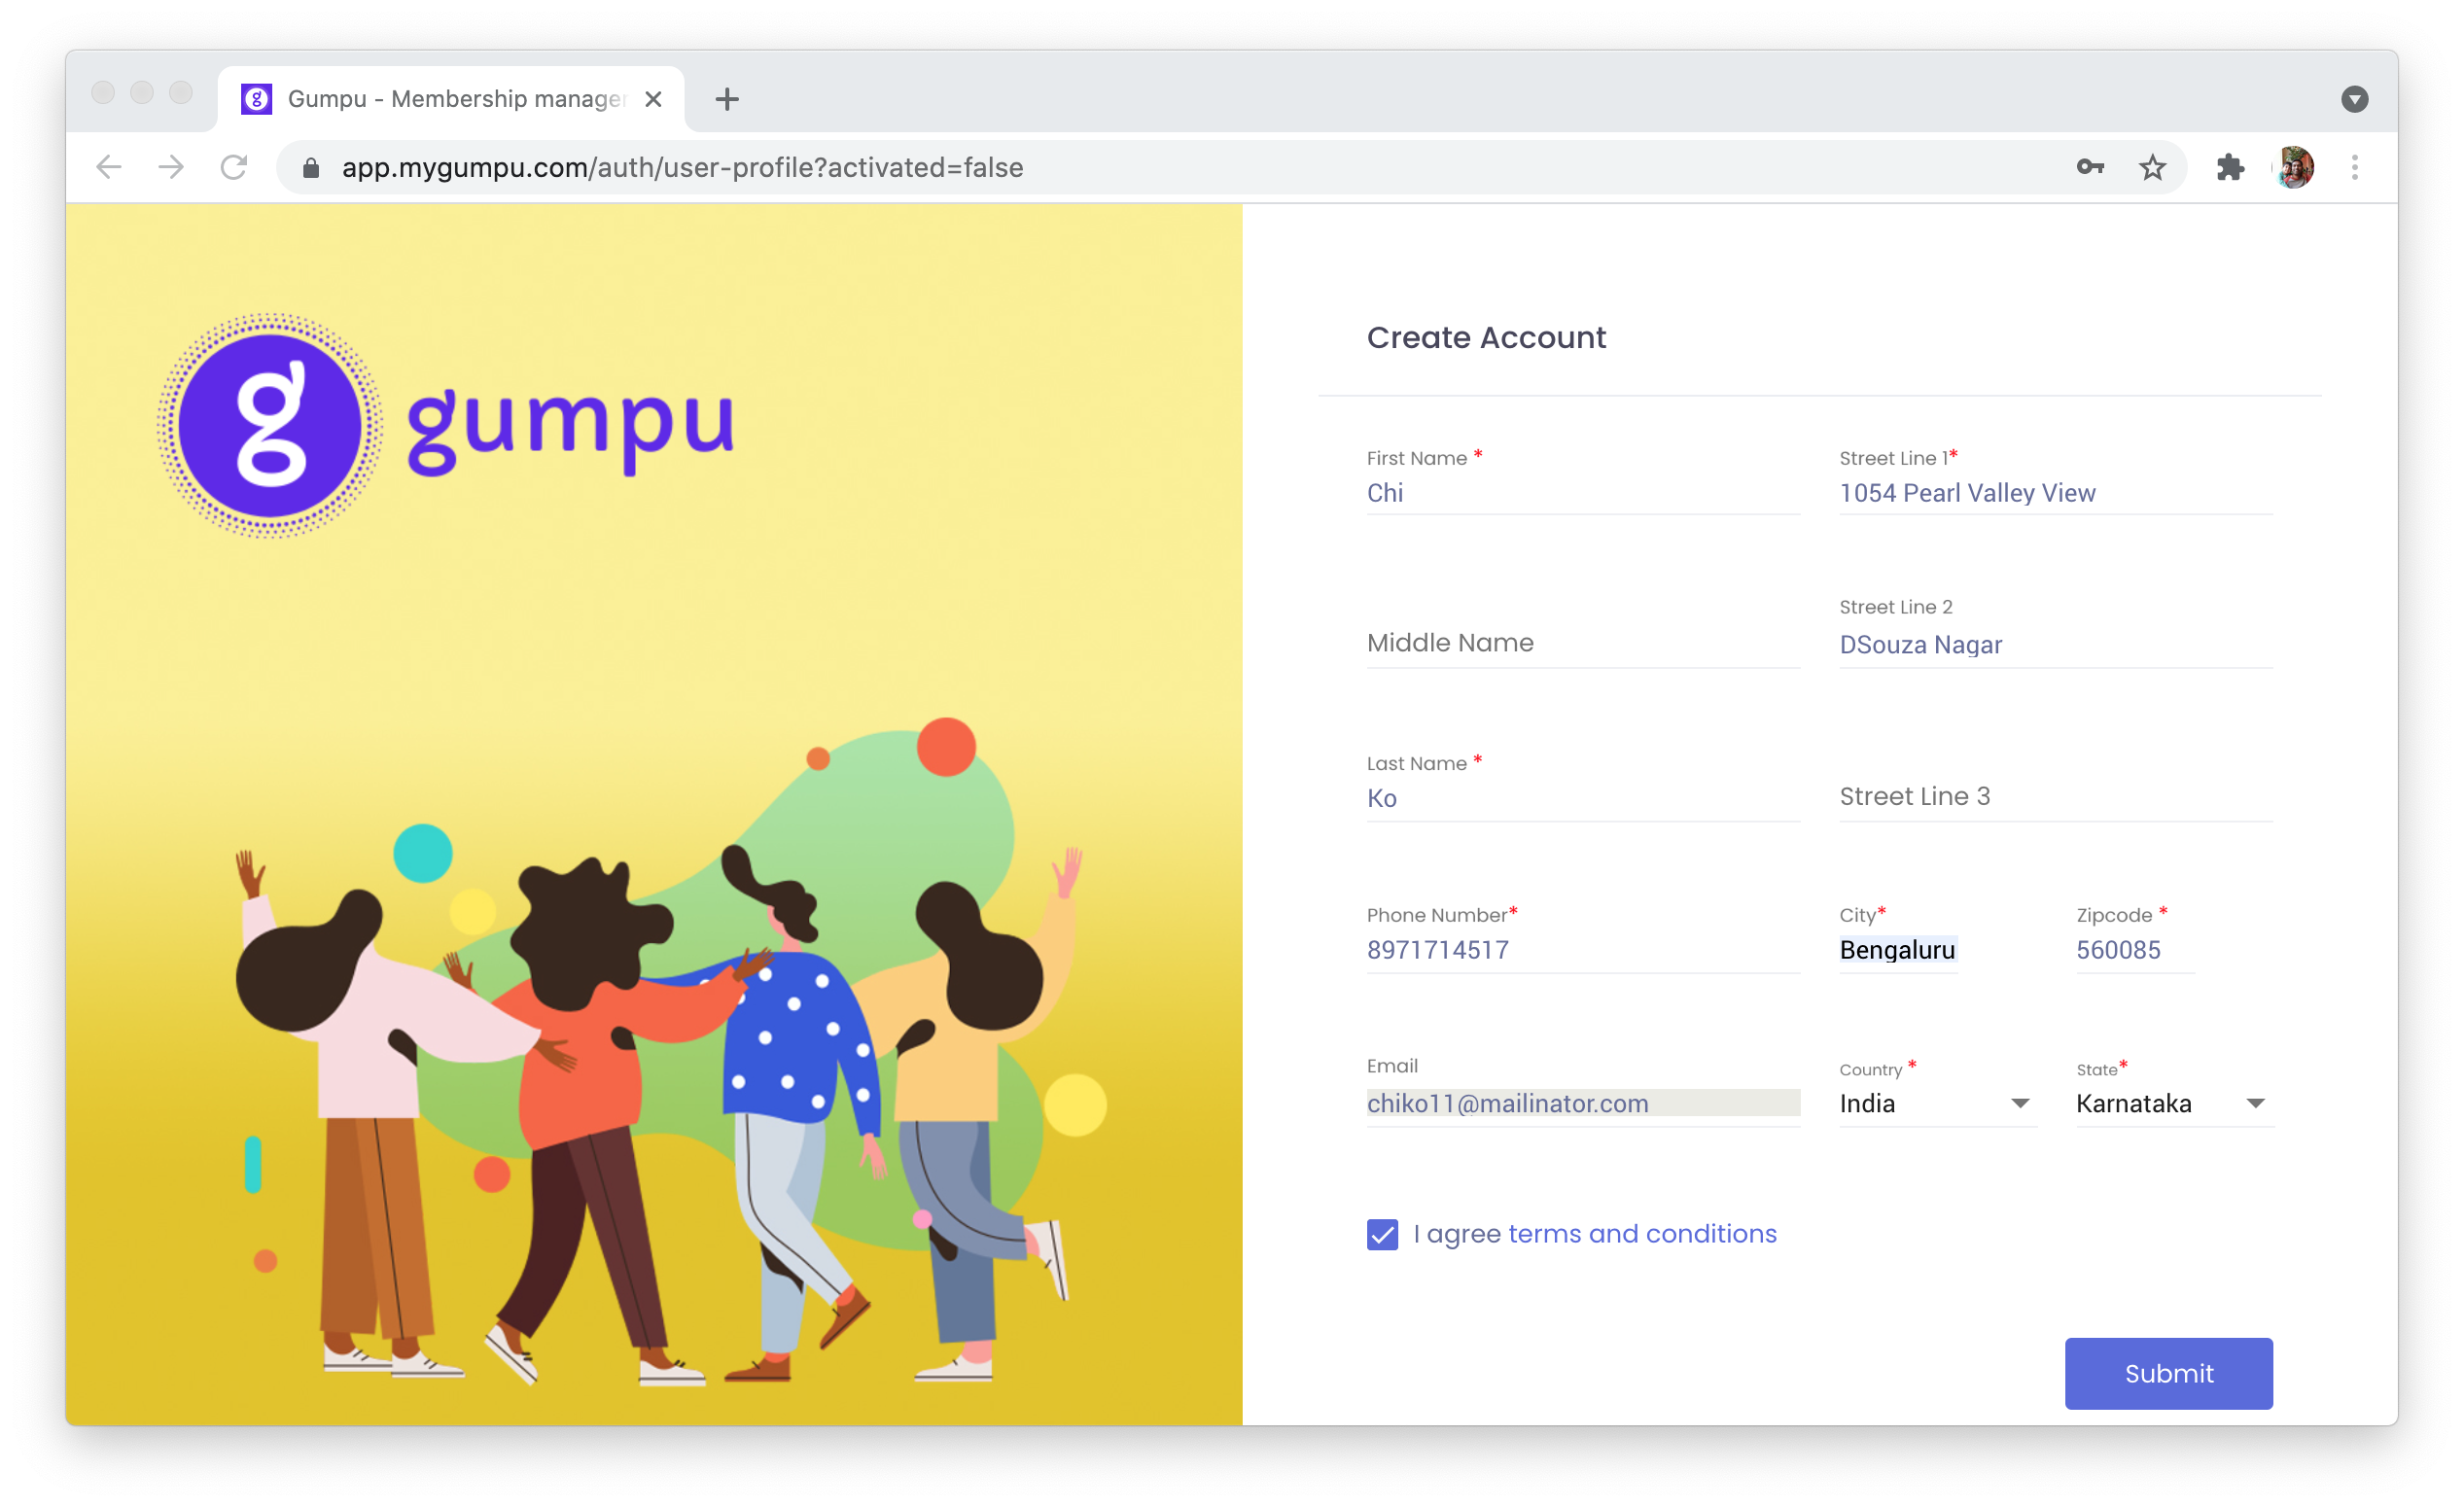The width and height of the screenshot is (2464, 1507).
Task: Edit the City field
Action: [1898, 950]
